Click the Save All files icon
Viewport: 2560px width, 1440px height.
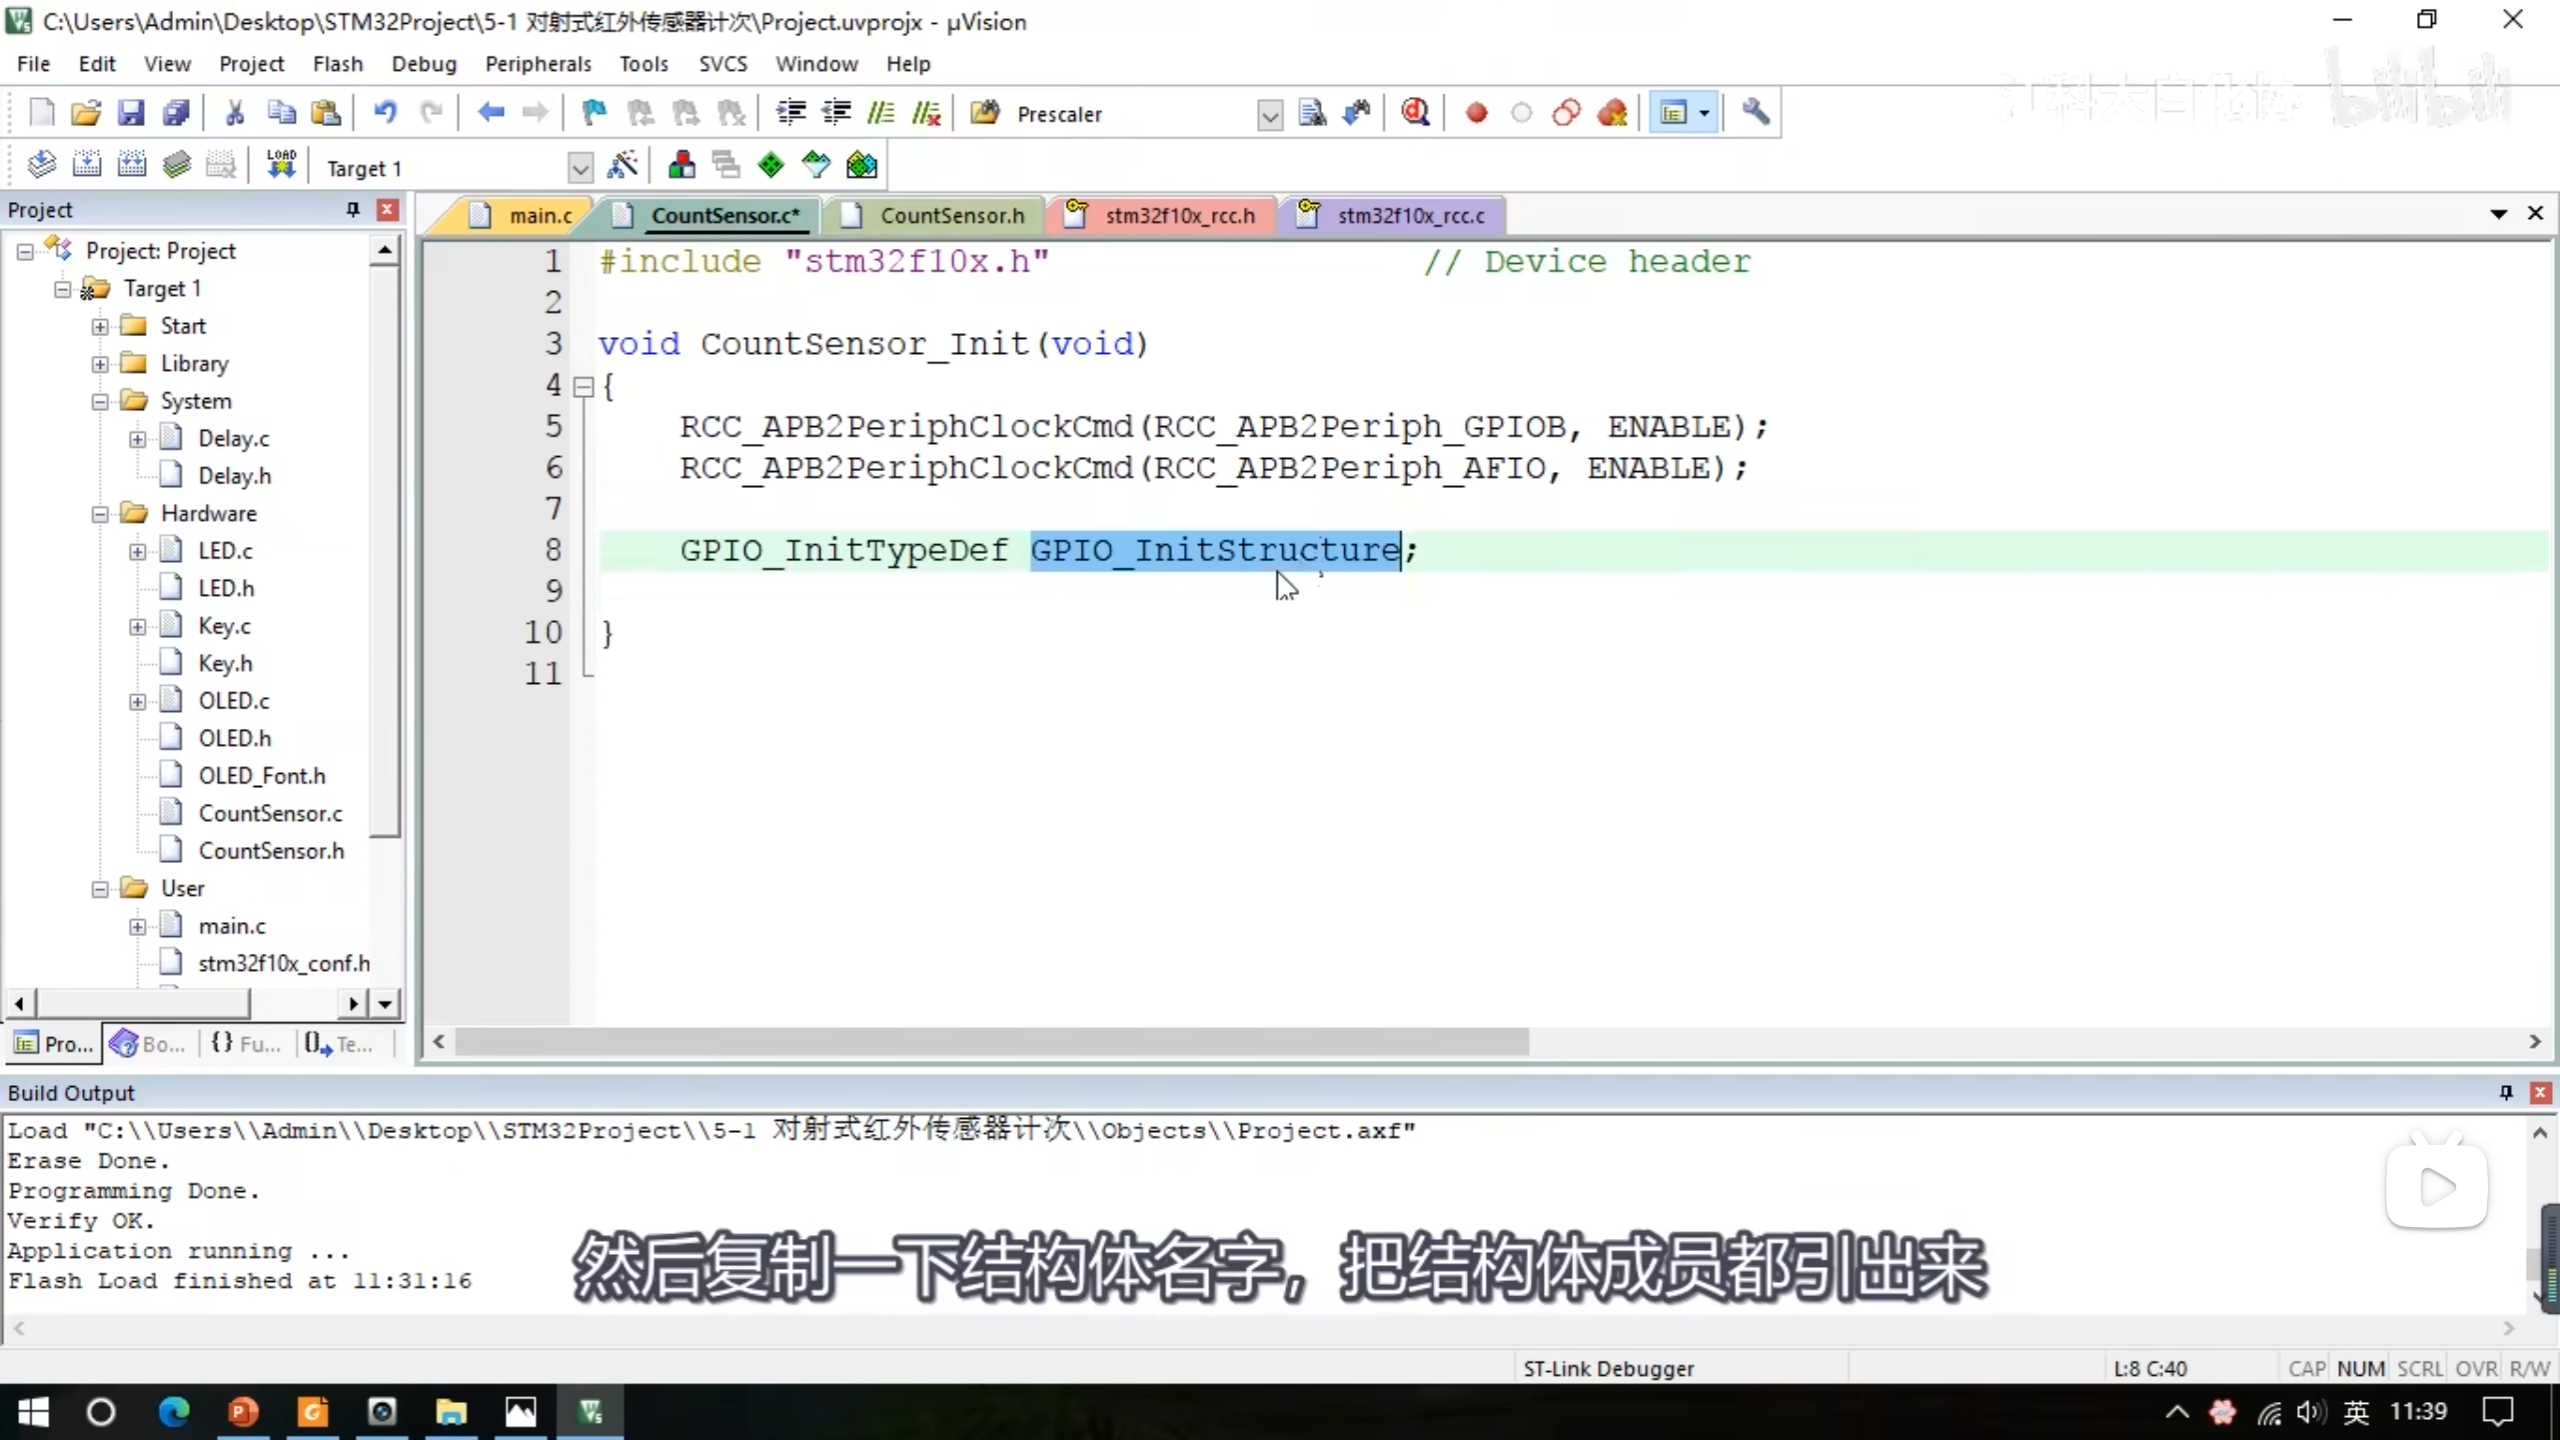(176, 113)
